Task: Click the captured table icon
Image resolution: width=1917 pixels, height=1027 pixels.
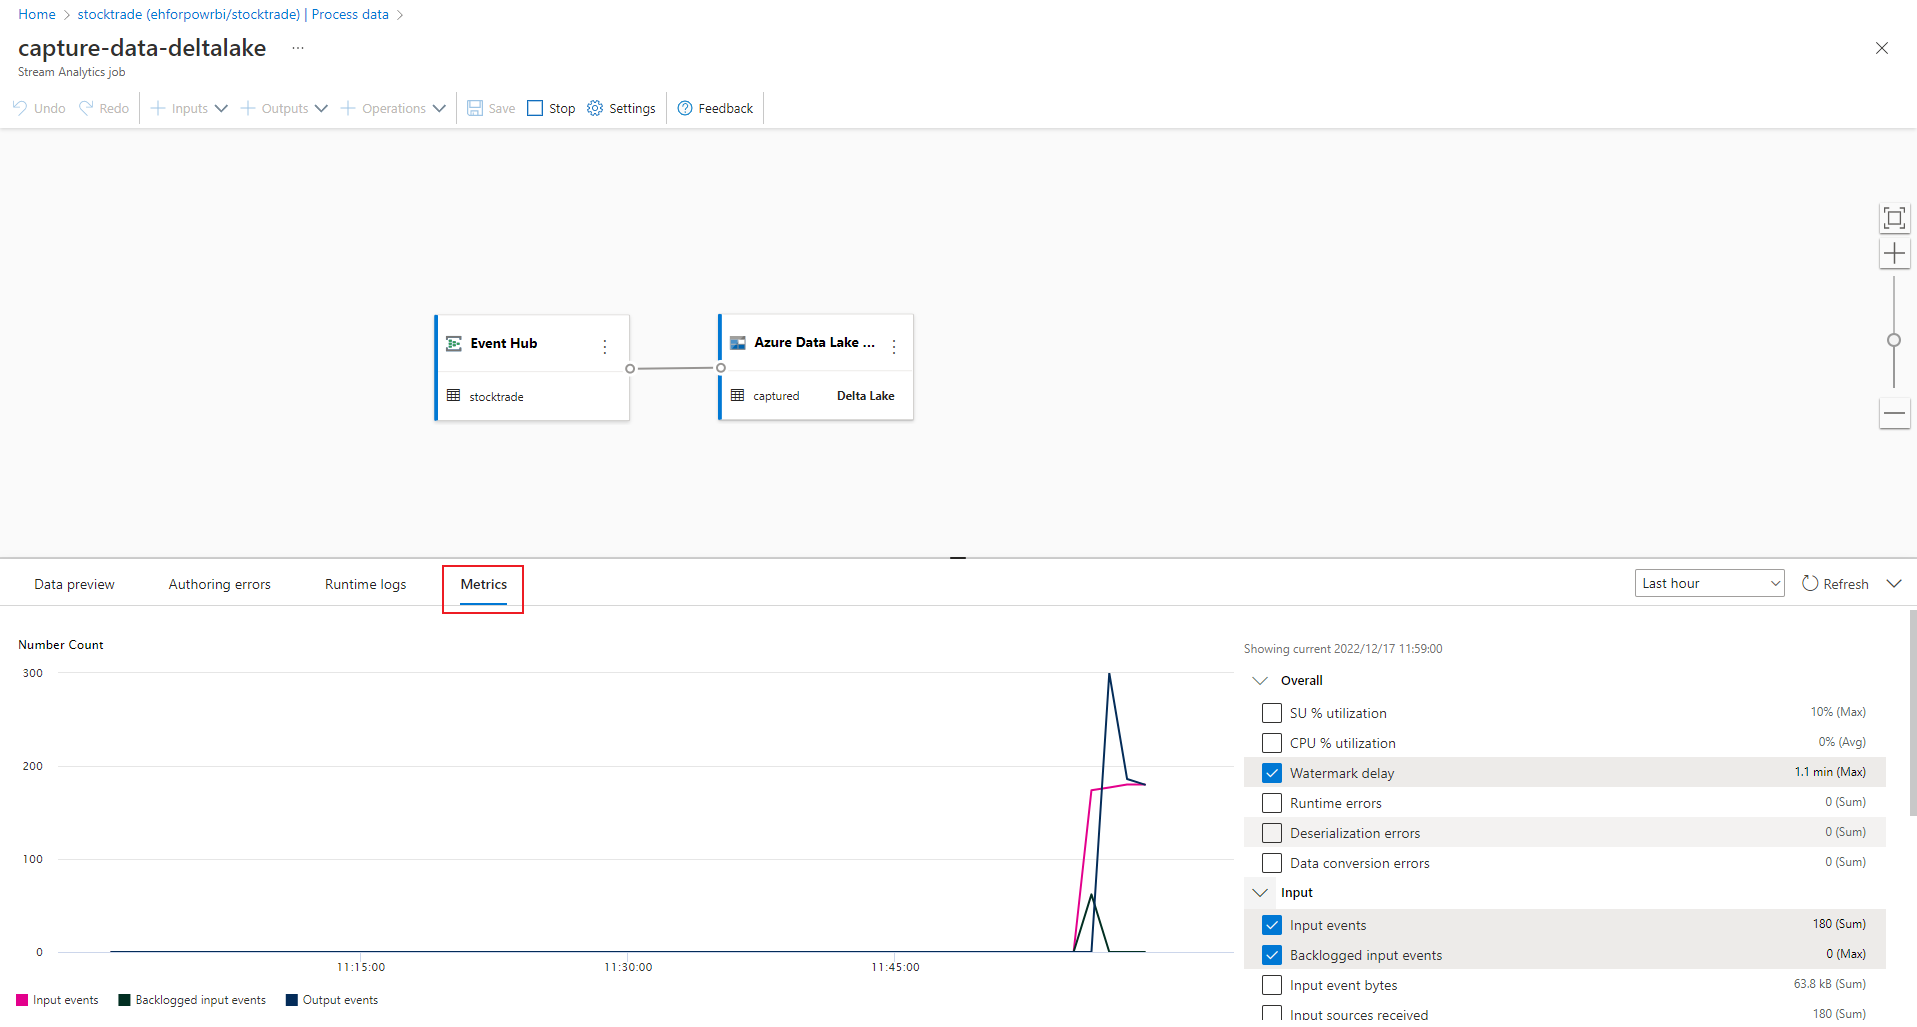Action: point(737,395)
